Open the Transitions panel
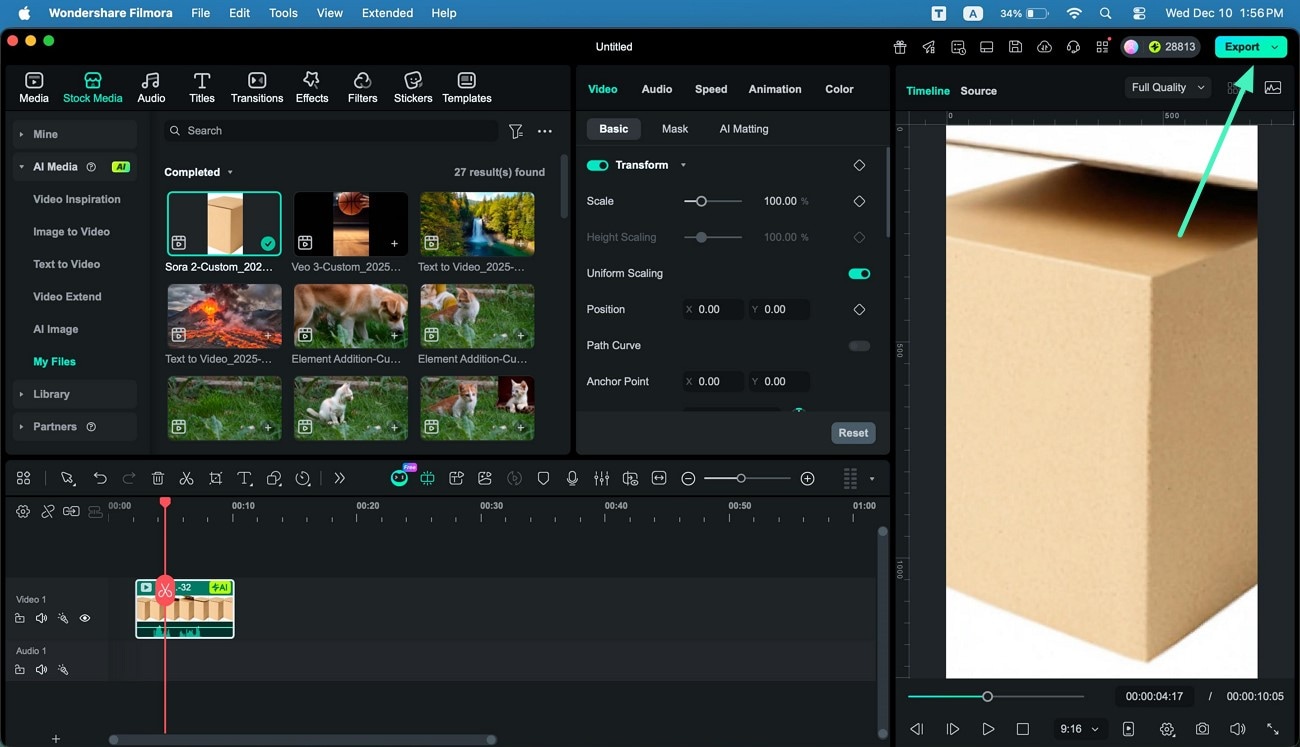This screenshot has height=747, width=1300. pyautogui.click(x=256, y=86)
